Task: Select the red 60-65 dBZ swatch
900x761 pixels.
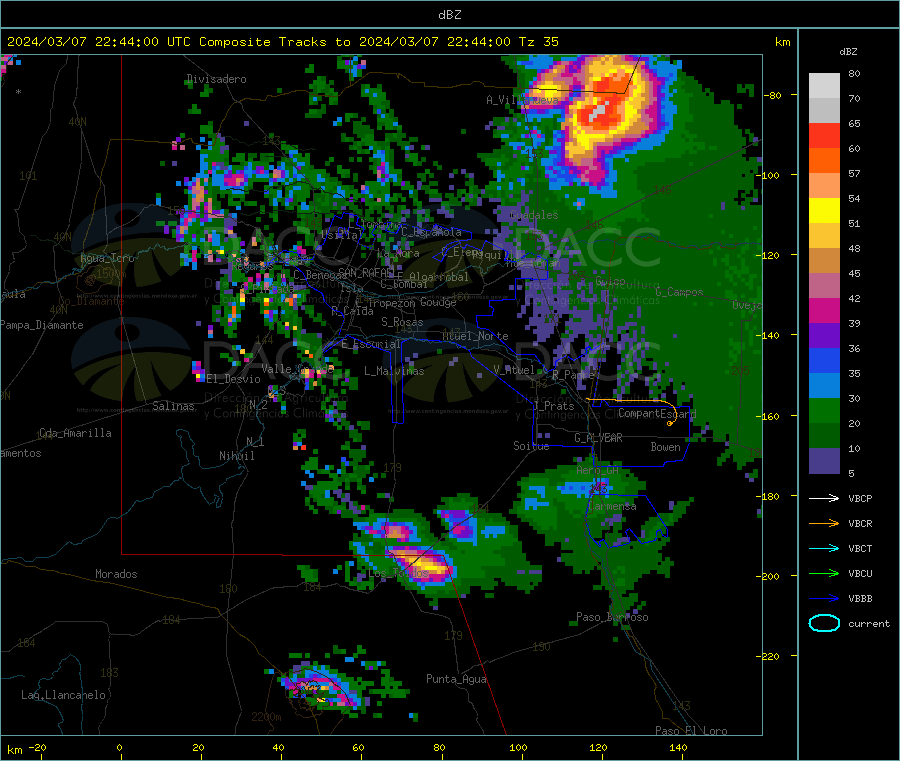Action: (824, 135)
